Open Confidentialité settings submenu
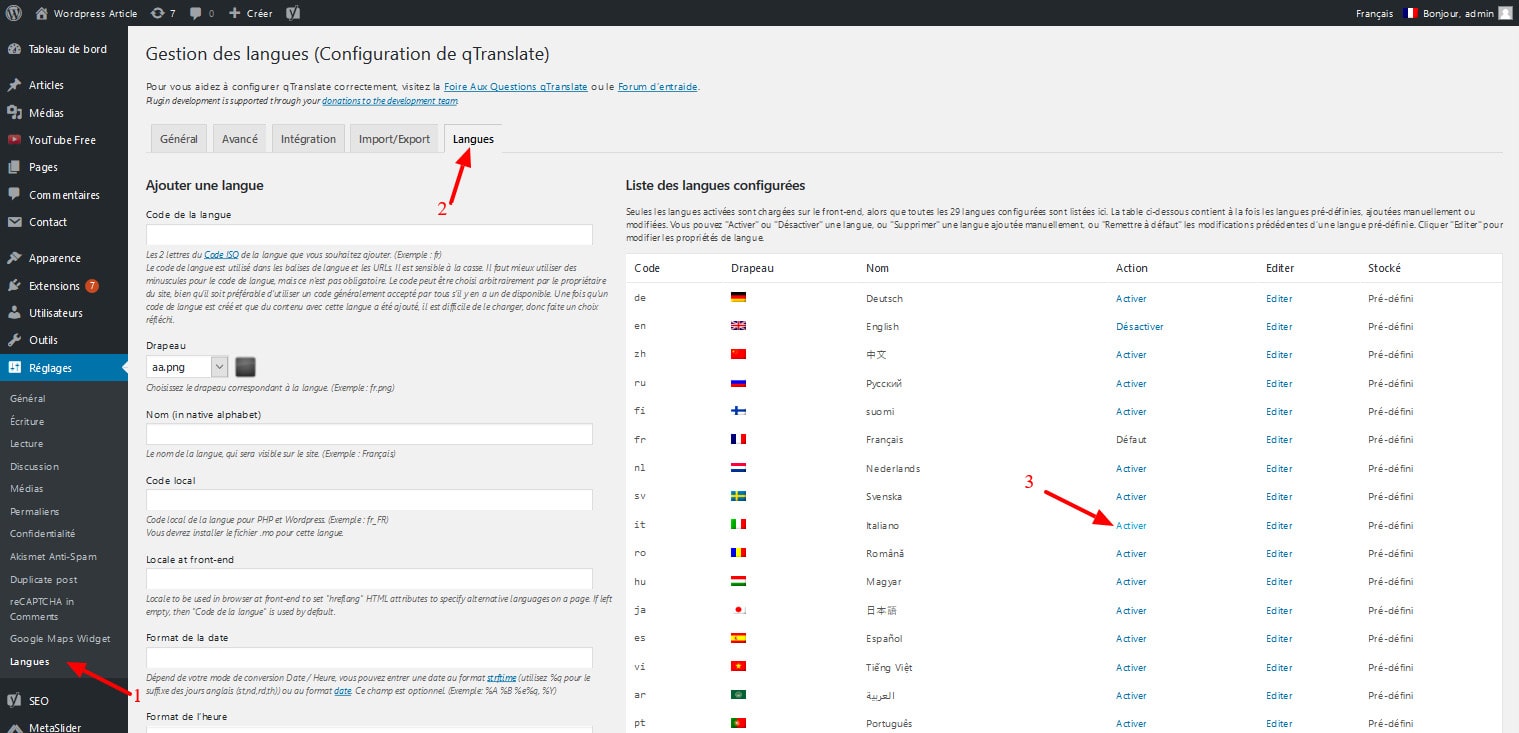1519x733 pixels. [x=43, y=534]
